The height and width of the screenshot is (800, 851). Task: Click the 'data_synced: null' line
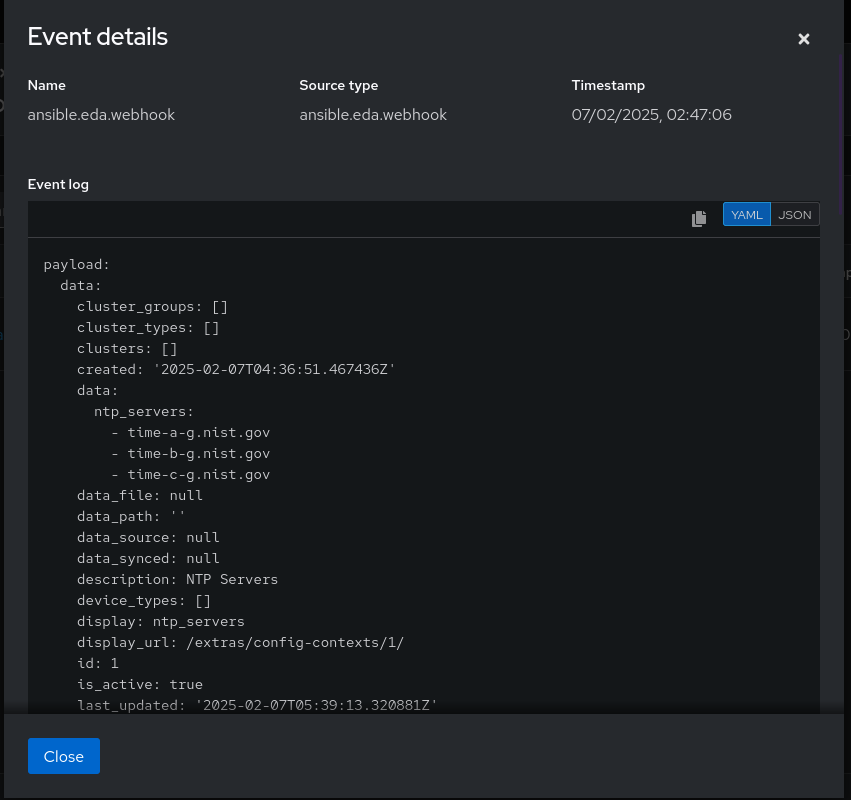[x=148, y=558]
